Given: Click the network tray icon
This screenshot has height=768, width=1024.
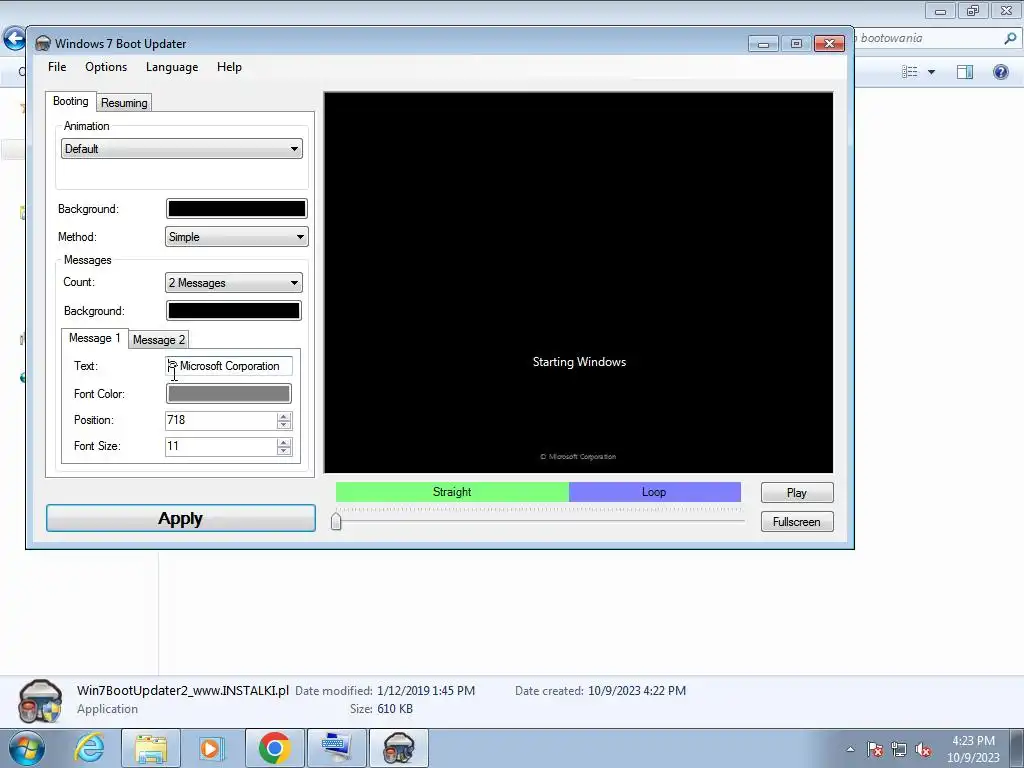Looking at the screenshot, I should [899, 750].
